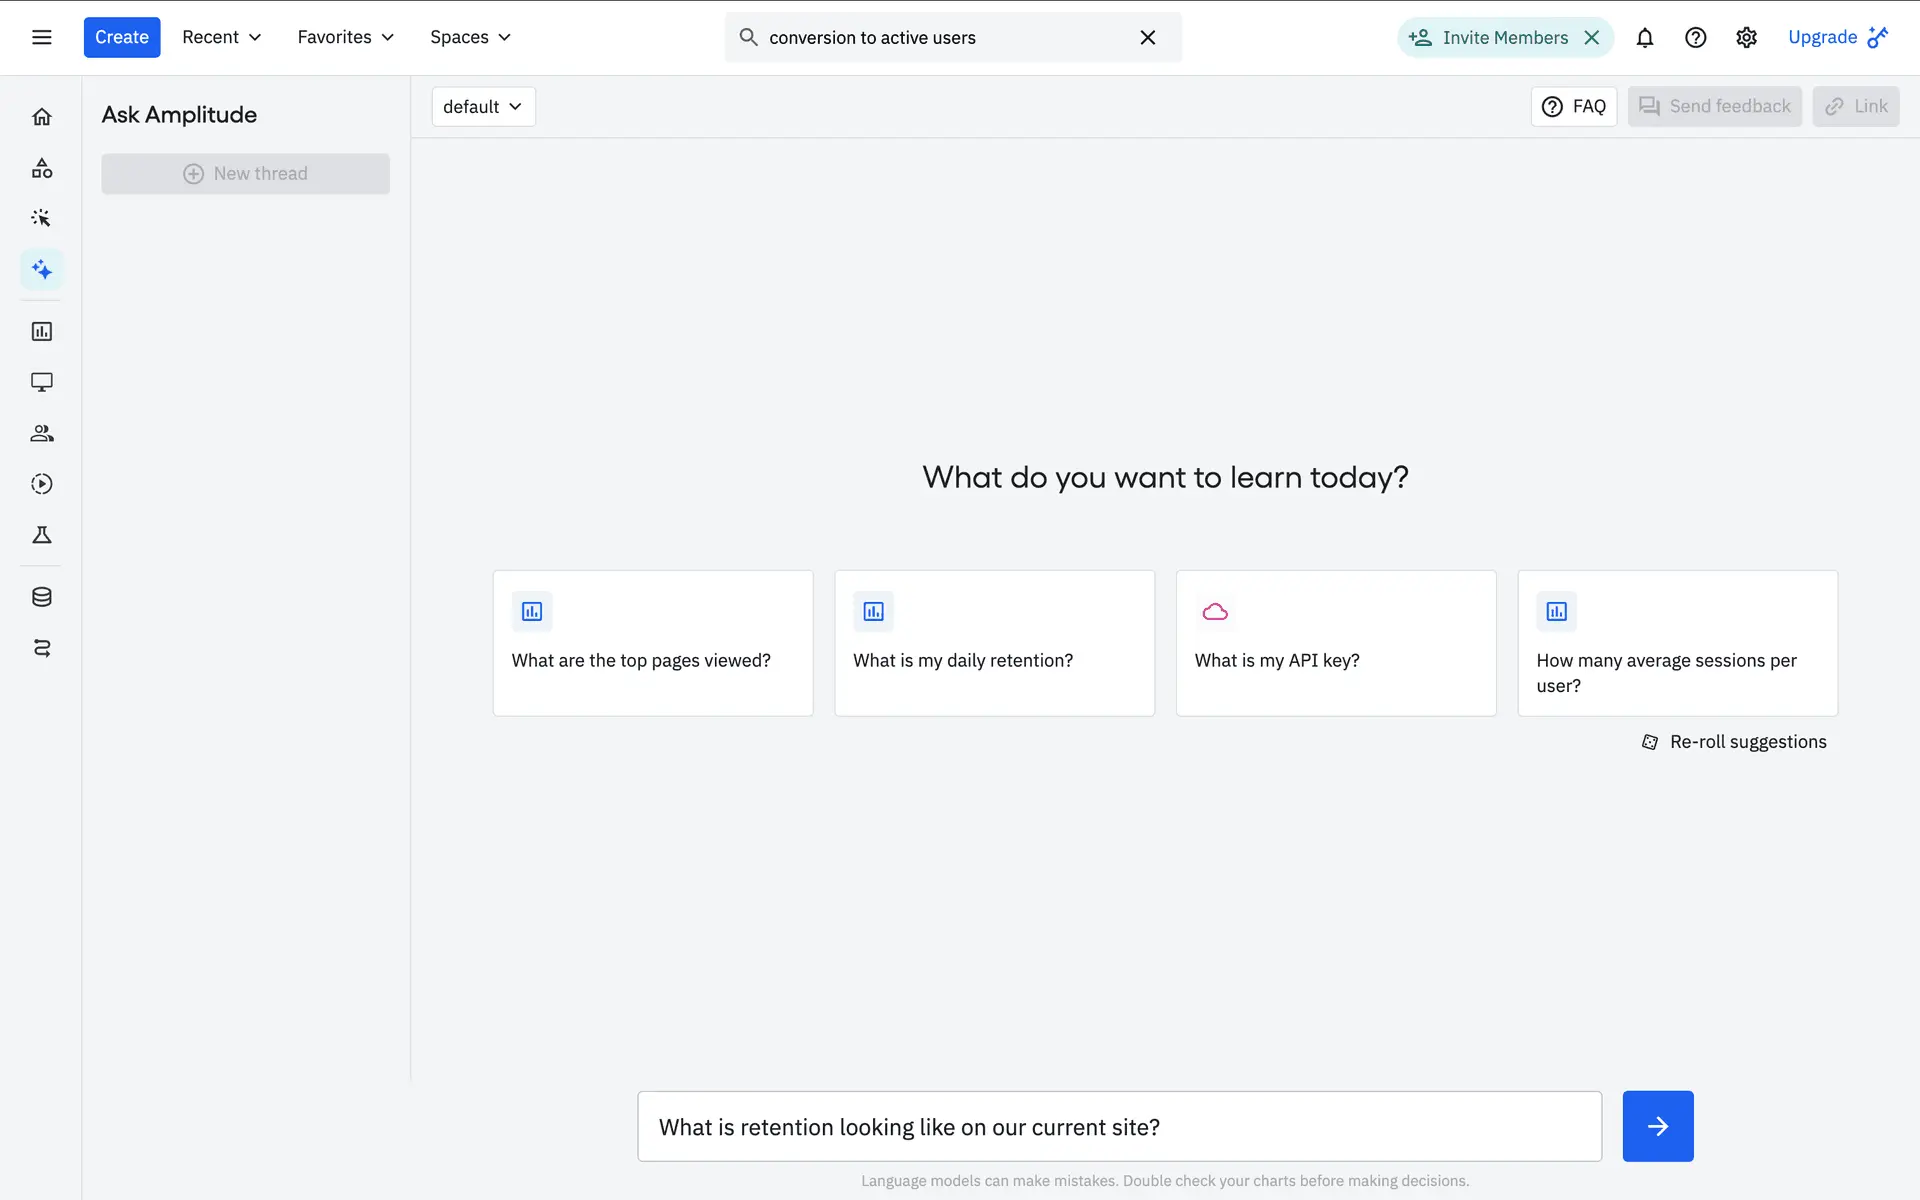Clear the search field text
The image size is (1920, 1200).
(1147, 38)
